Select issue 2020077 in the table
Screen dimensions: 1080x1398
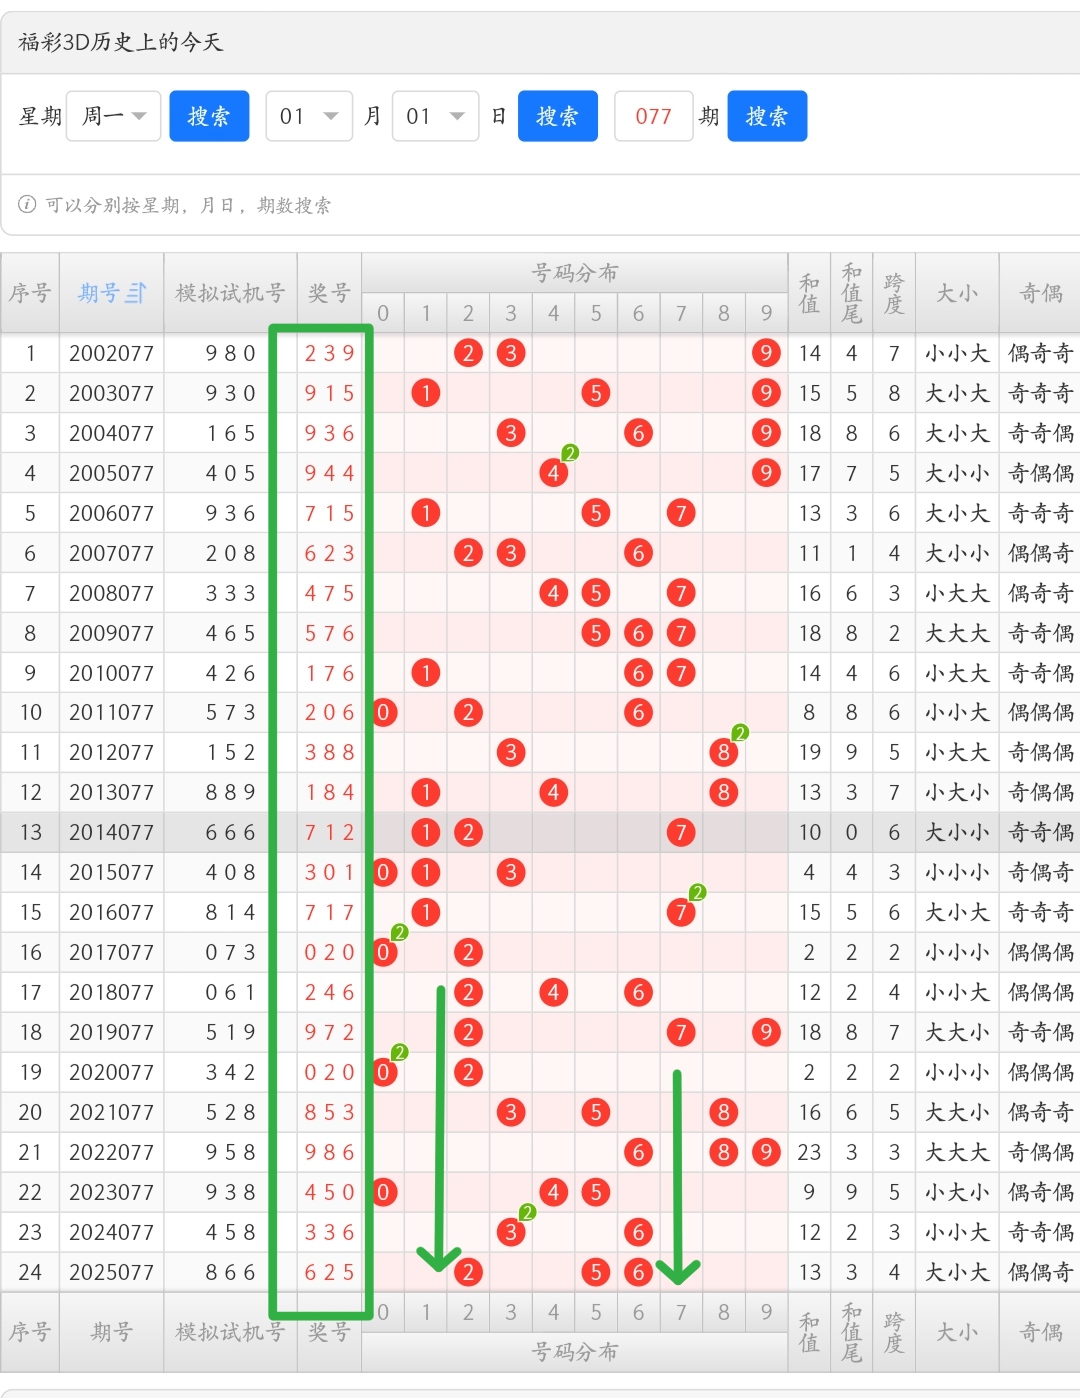coord(111,1072)
